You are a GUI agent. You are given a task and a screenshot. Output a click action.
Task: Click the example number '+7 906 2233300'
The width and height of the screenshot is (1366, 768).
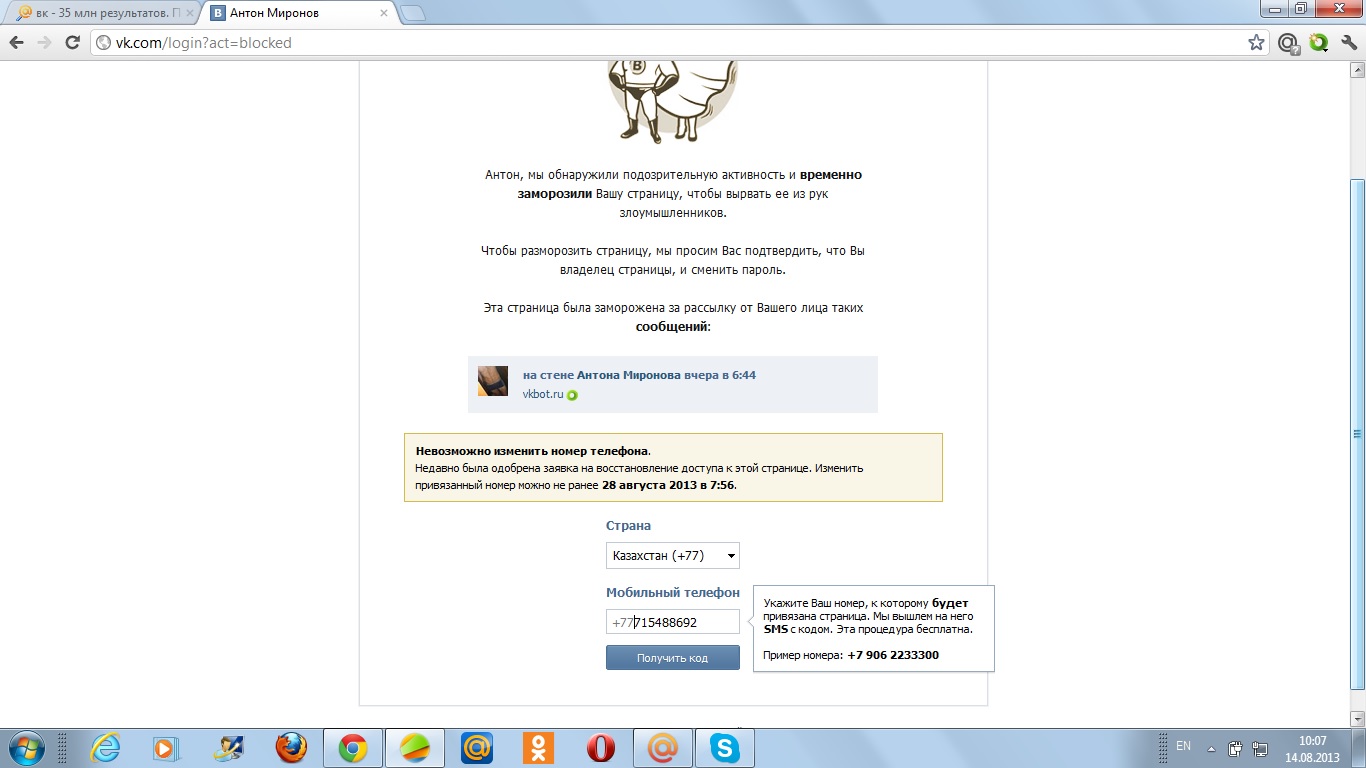(893, 655)
